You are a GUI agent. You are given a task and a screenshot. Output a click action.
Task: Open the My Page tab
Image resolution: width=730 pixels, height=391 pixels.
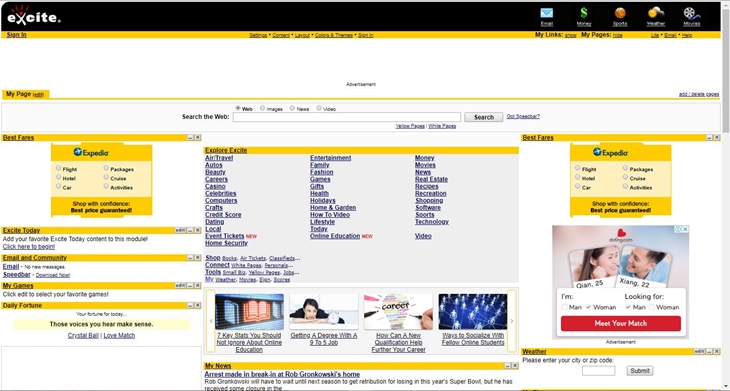25,94
